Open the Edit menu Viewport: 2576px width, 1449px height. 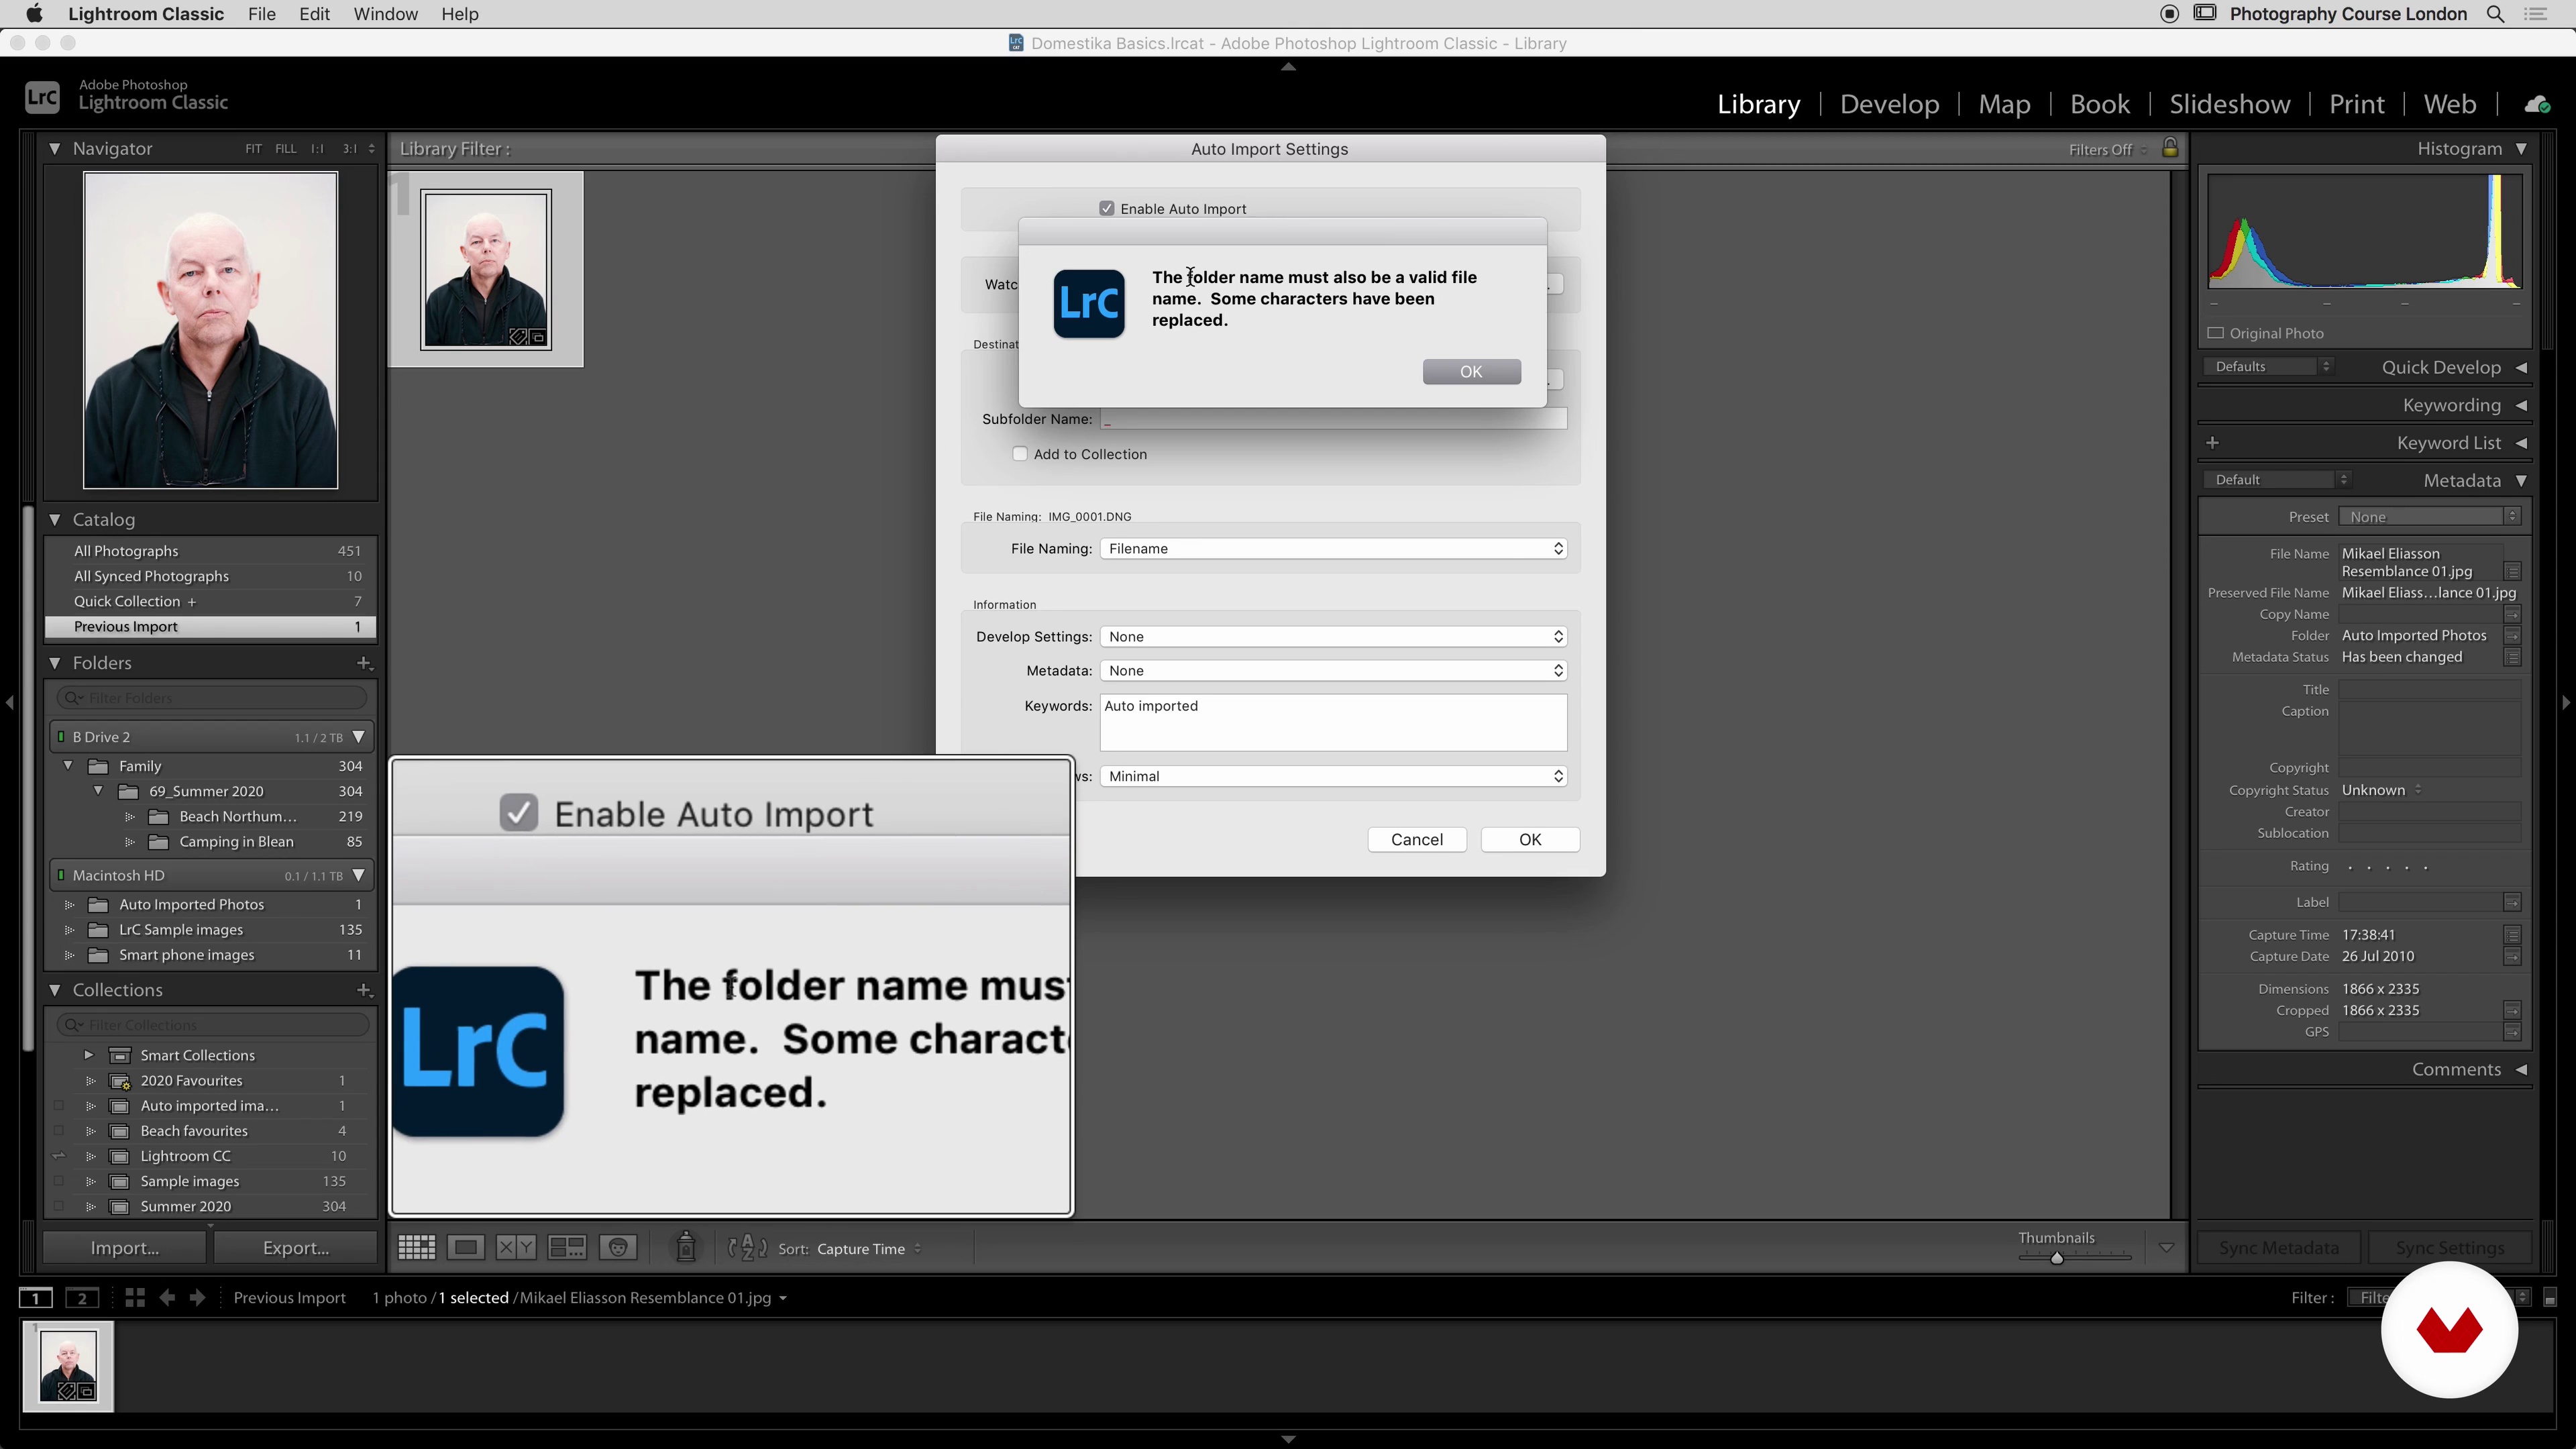(314, 14)
